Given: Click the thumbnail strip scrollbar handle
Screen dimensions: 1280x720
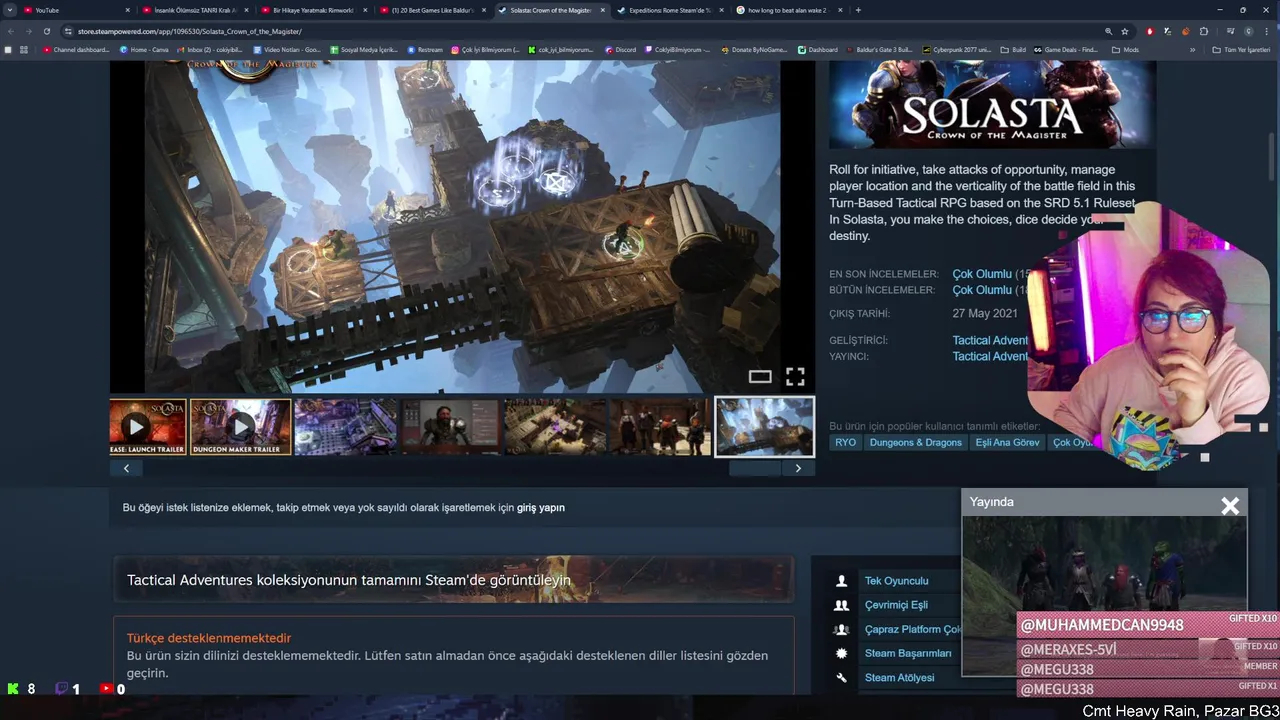Looking at the screenshot, I should pyautogui.click(x=755, y=468).
